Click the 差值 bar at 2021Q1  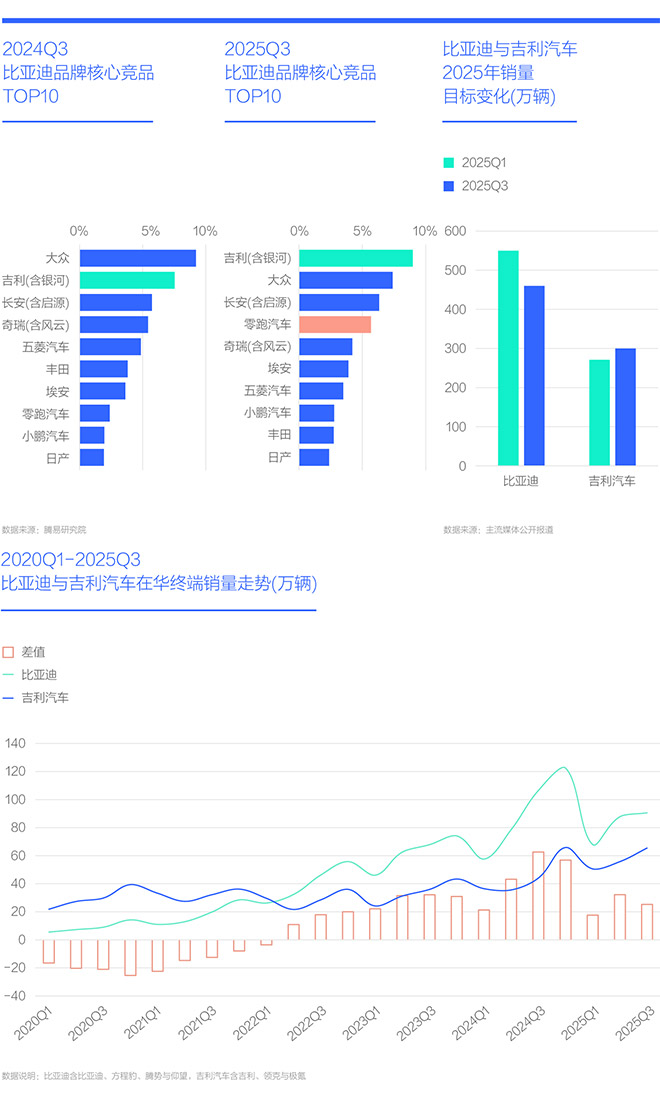pyautogui.click(x=158, y=955)
